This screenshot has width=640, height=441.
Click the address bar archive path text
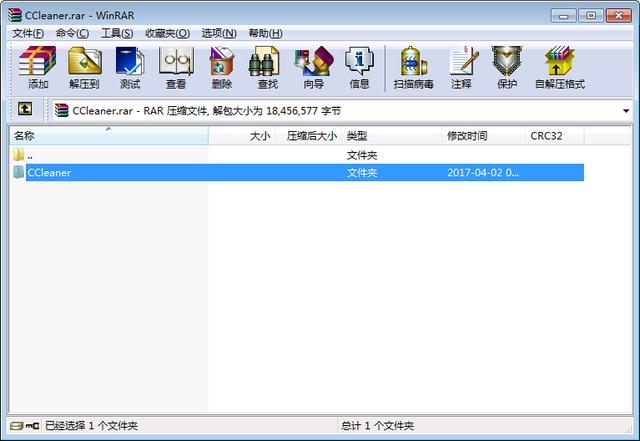(207, 111)
